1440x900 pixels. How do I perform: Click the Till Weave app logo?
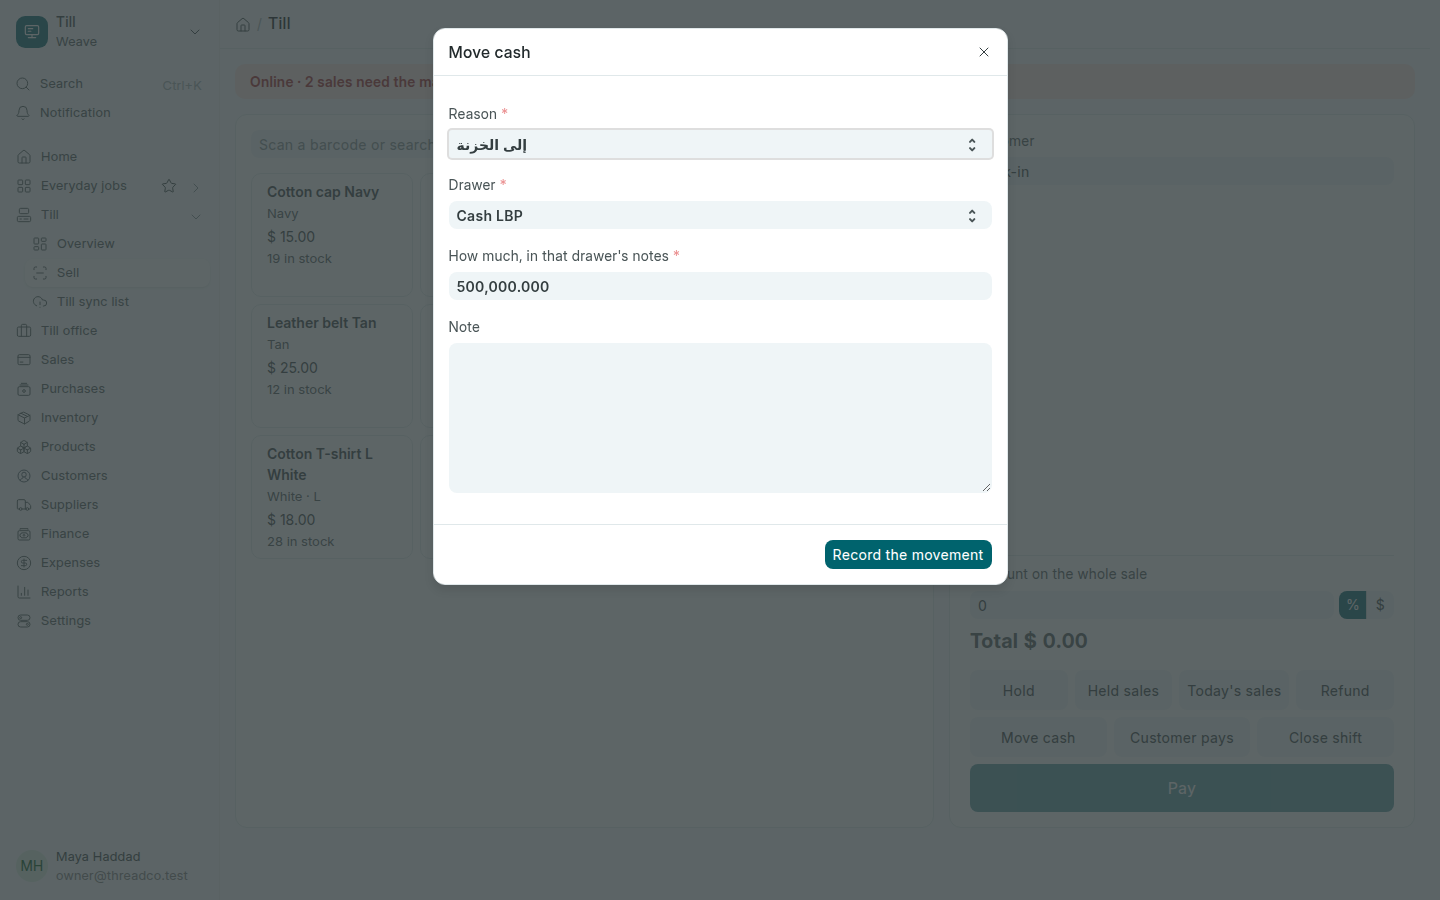pos(32,32)
